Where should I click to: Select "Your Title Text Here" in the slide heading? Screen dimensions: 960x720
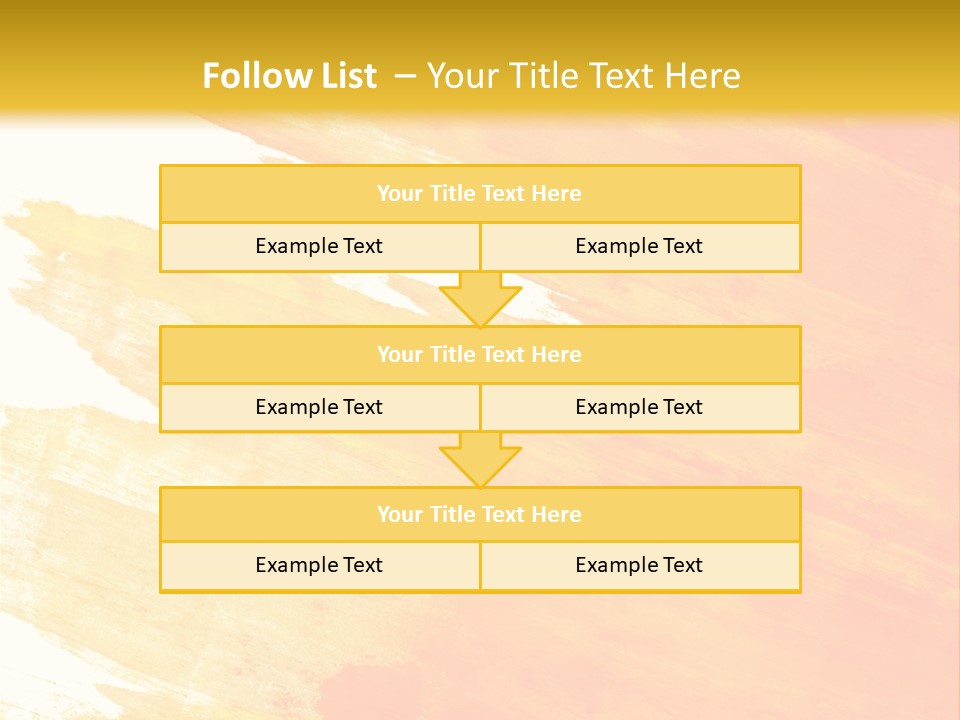584,76
